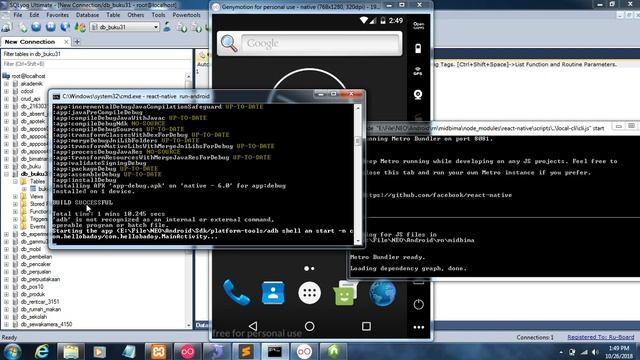Image resolution: width=640 pixels, height=360 pixels.
Task: Click the Genymotion power button icon
Action: point(418,304)
